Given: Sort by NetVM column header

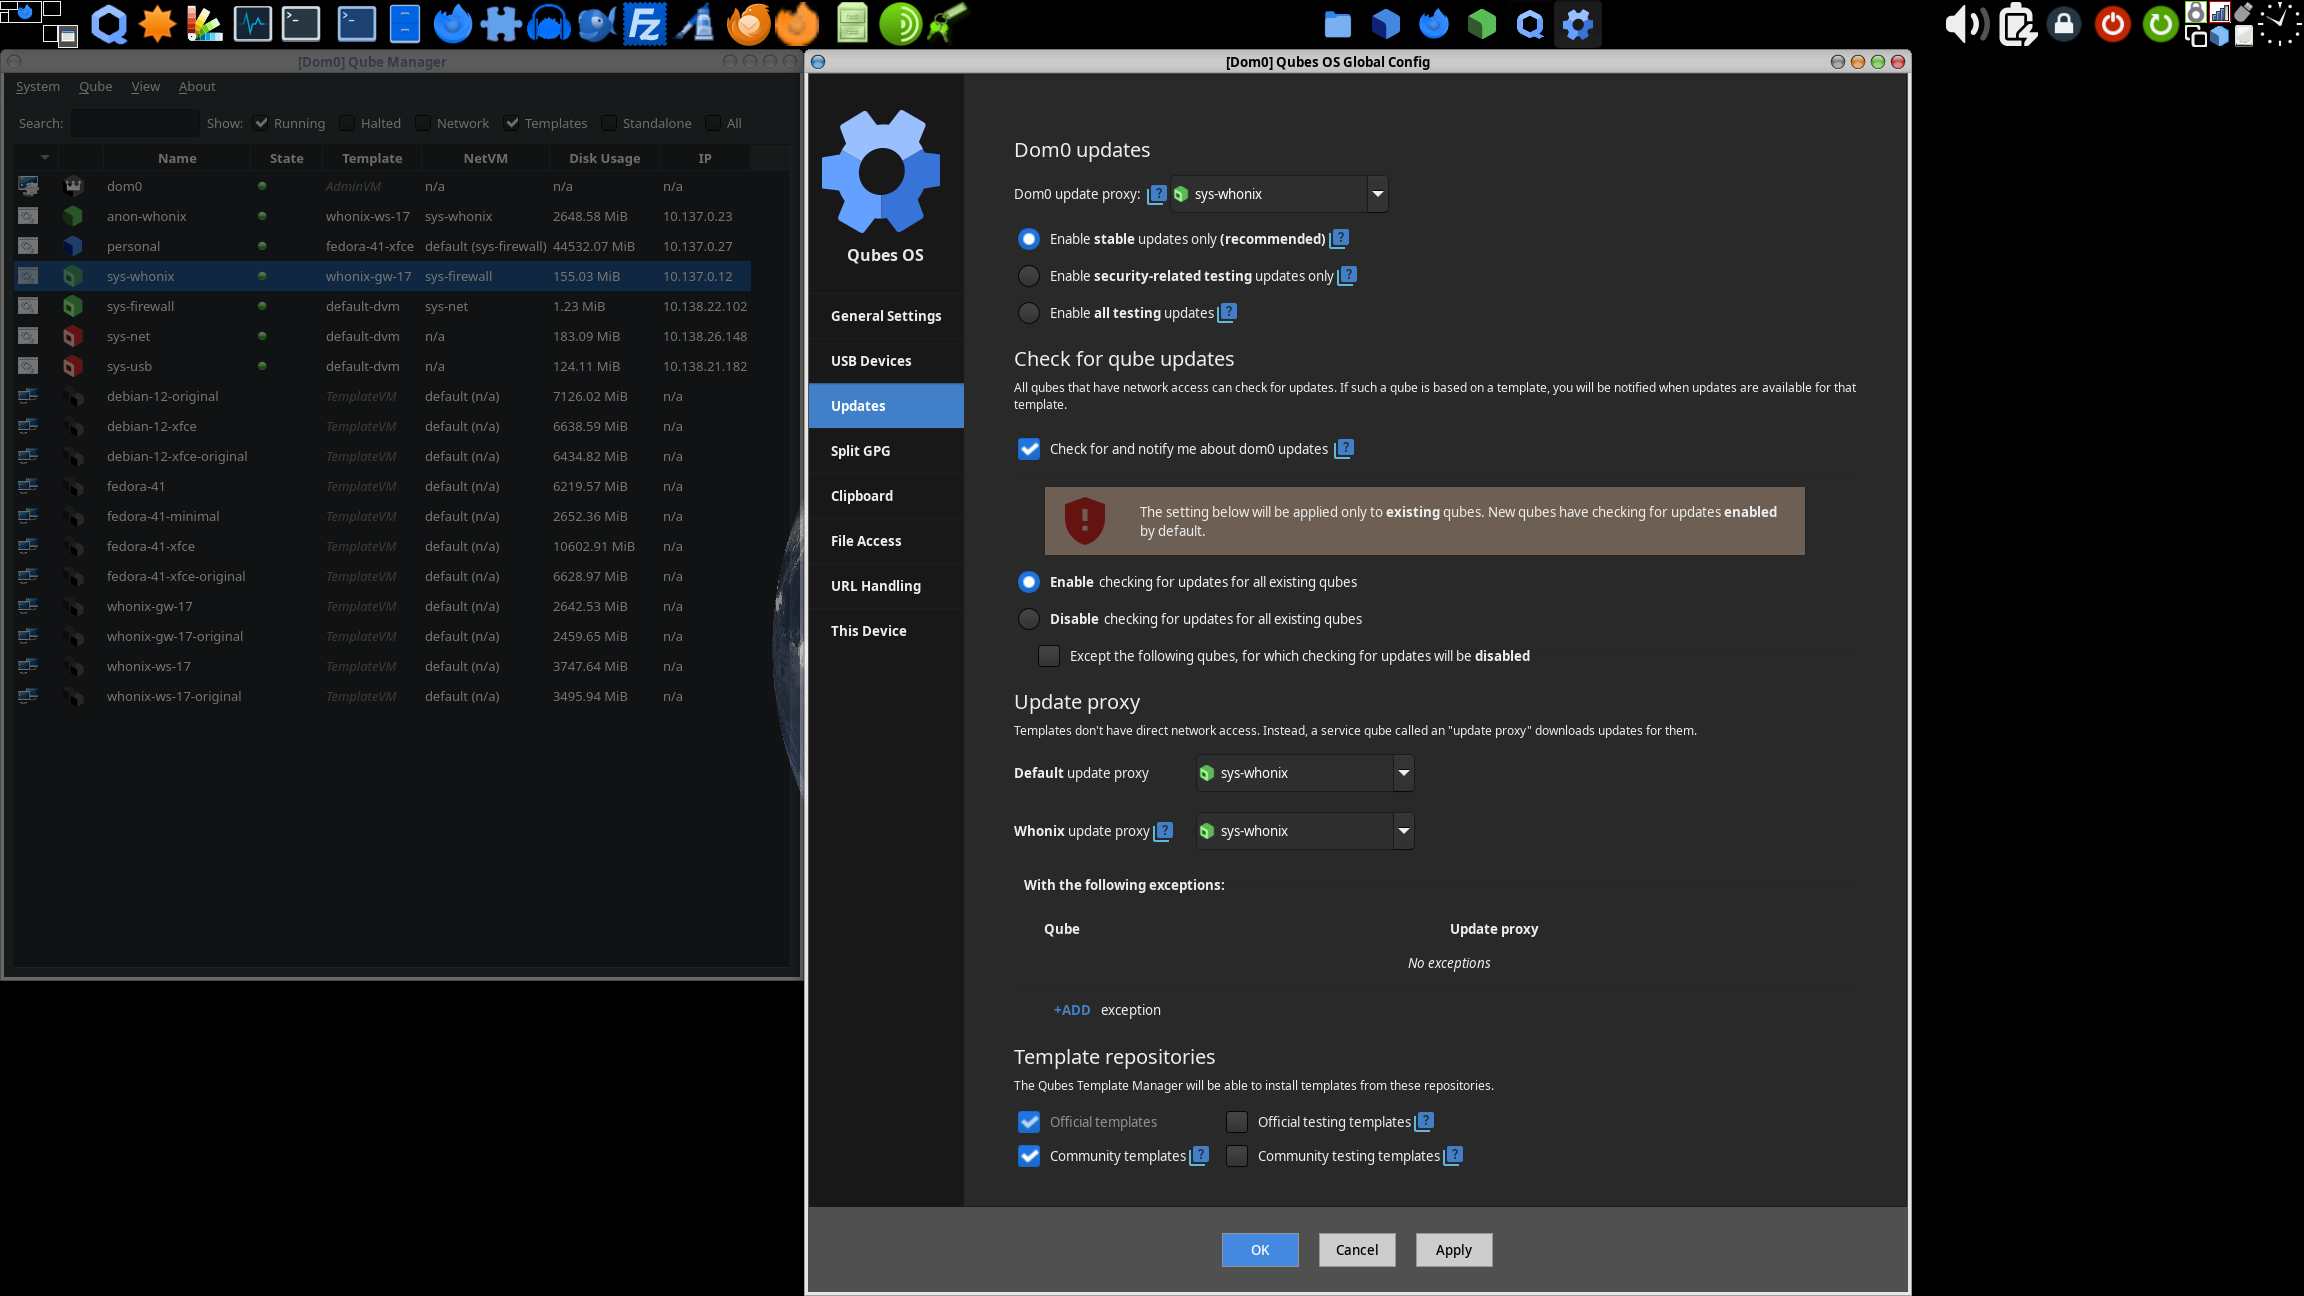Looking at the screenshot, I should (x=486, y=158).
